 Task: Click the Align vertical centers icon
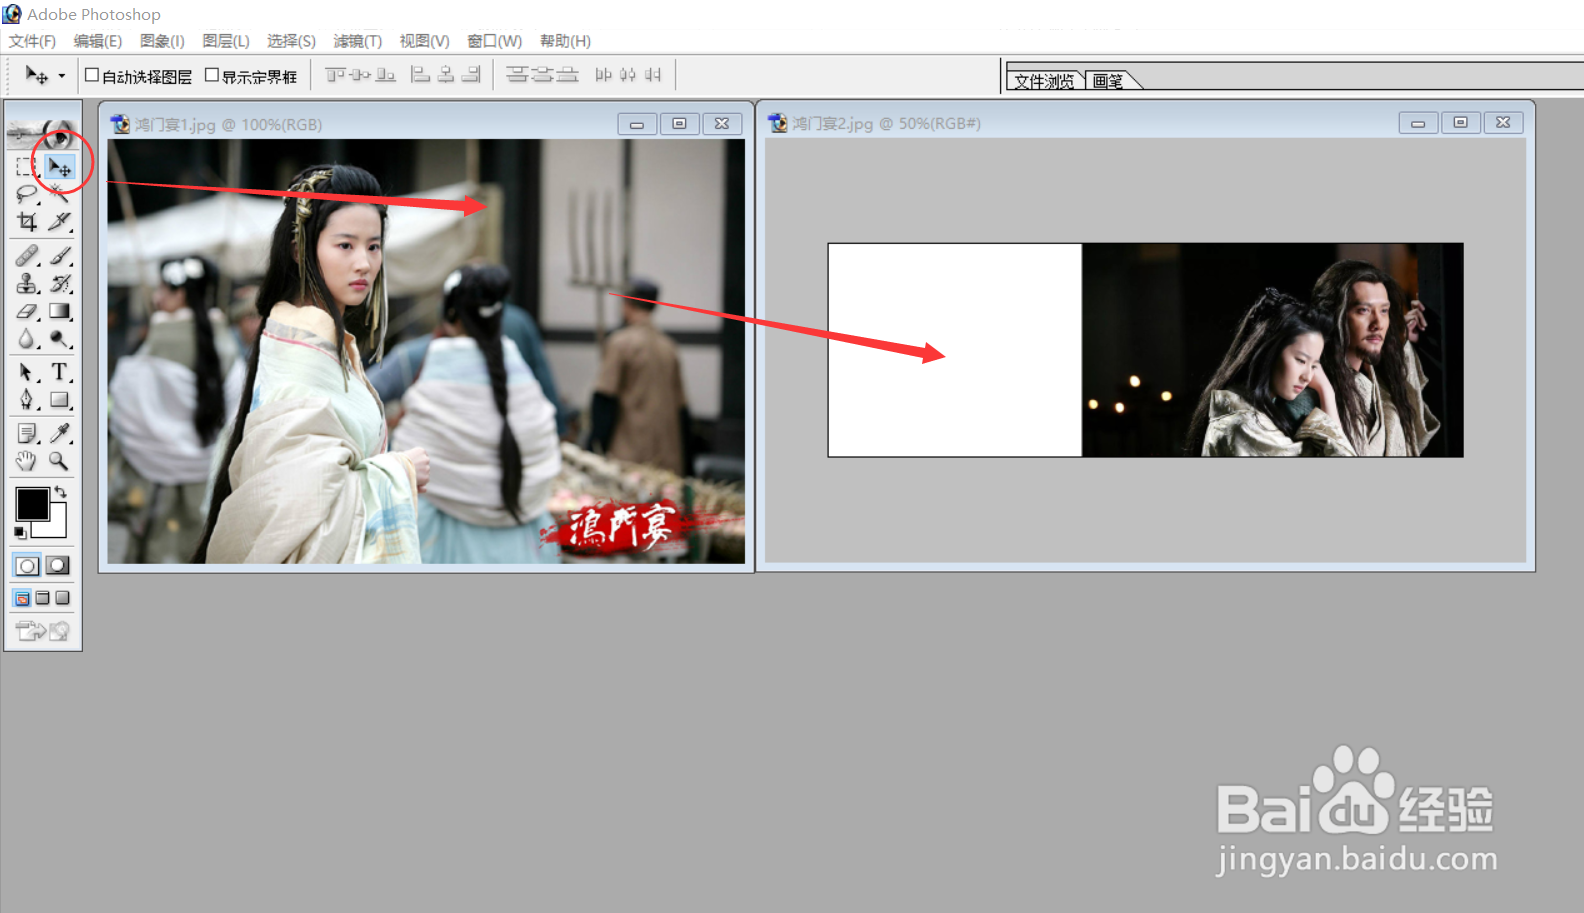coord(360,75)
